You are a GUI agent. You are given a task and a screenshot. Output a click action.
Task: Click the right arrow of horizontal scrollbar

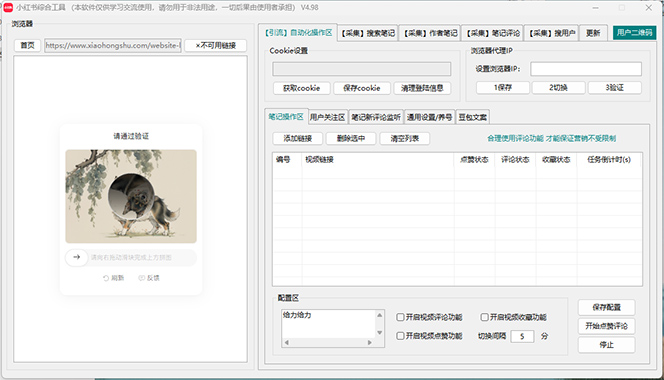[370, 342]
